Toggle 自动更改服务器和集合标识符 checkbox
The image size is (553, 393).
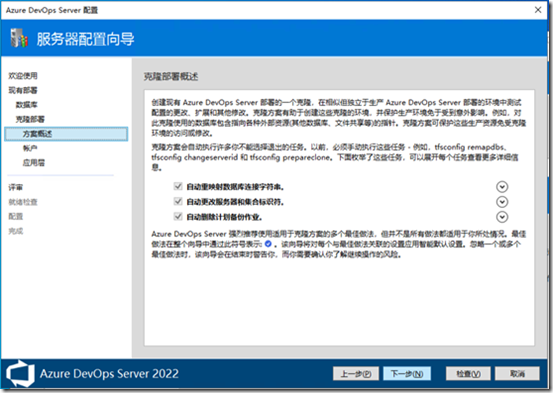(x=178, y=201)
